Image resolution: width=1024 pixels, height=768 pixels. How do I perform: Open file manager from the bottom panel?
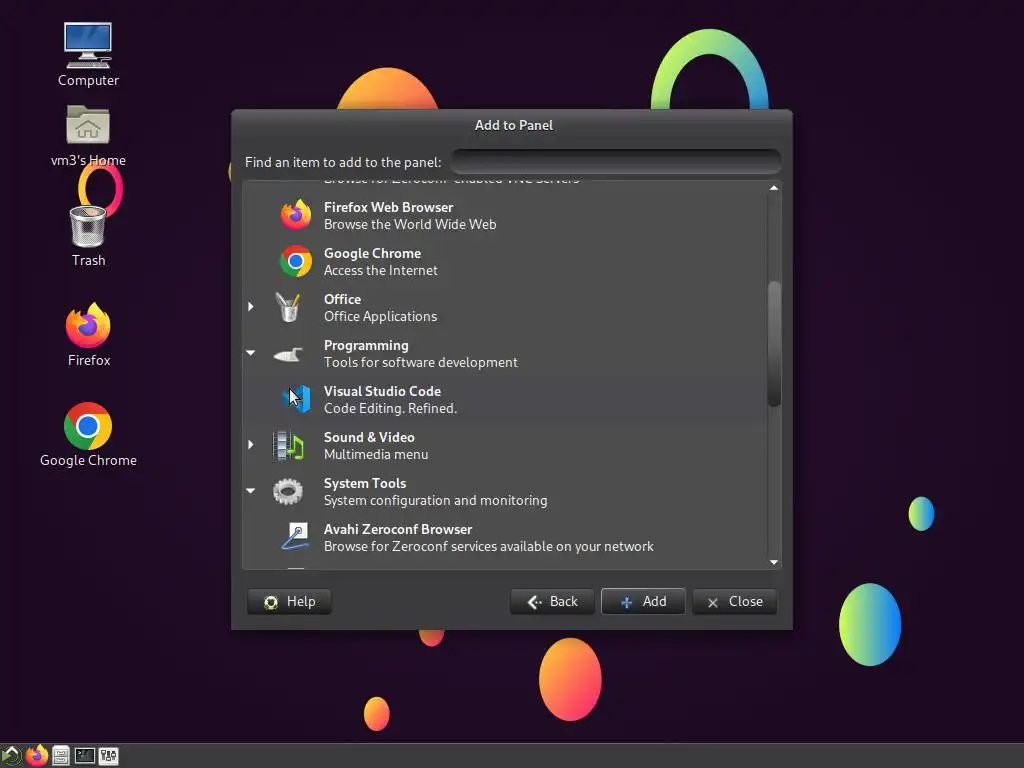click(x=61, y=756)
